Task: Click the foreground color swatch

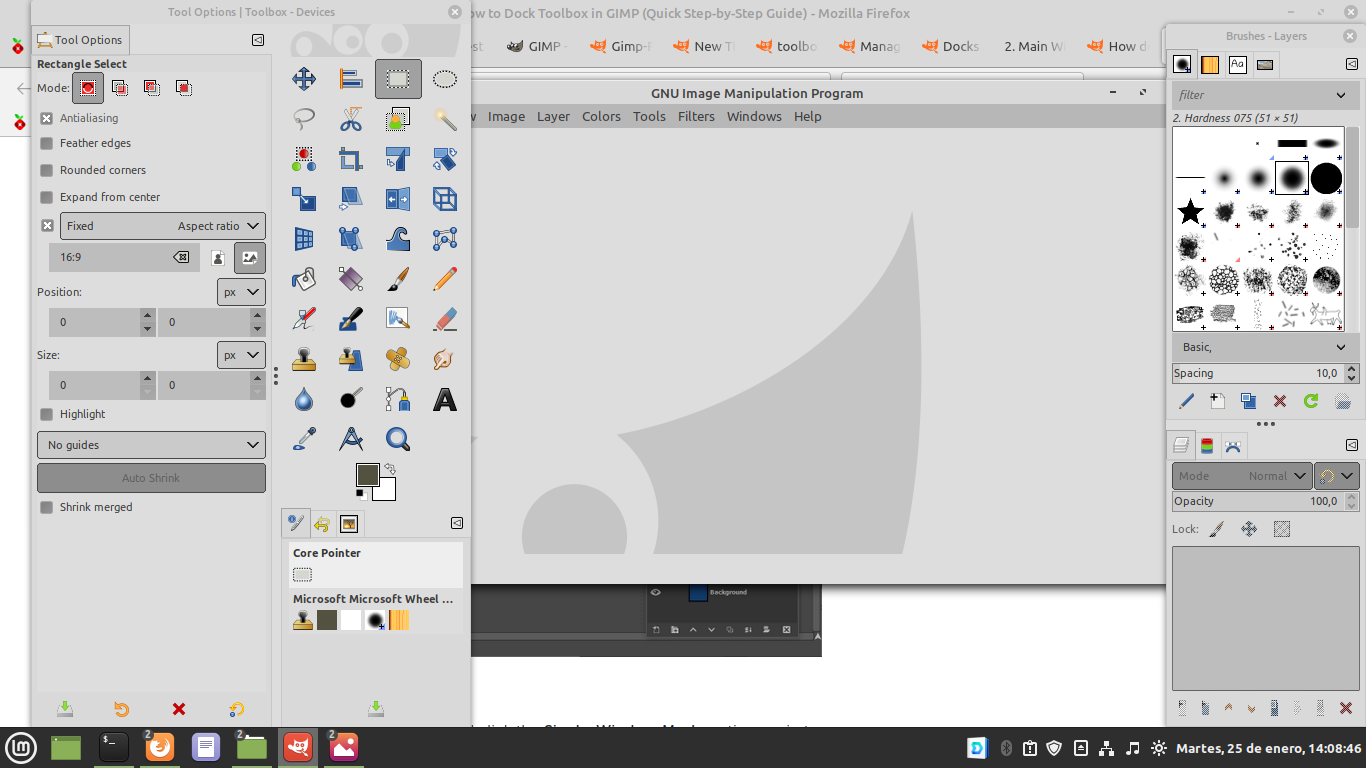Action: pos(367,475)
